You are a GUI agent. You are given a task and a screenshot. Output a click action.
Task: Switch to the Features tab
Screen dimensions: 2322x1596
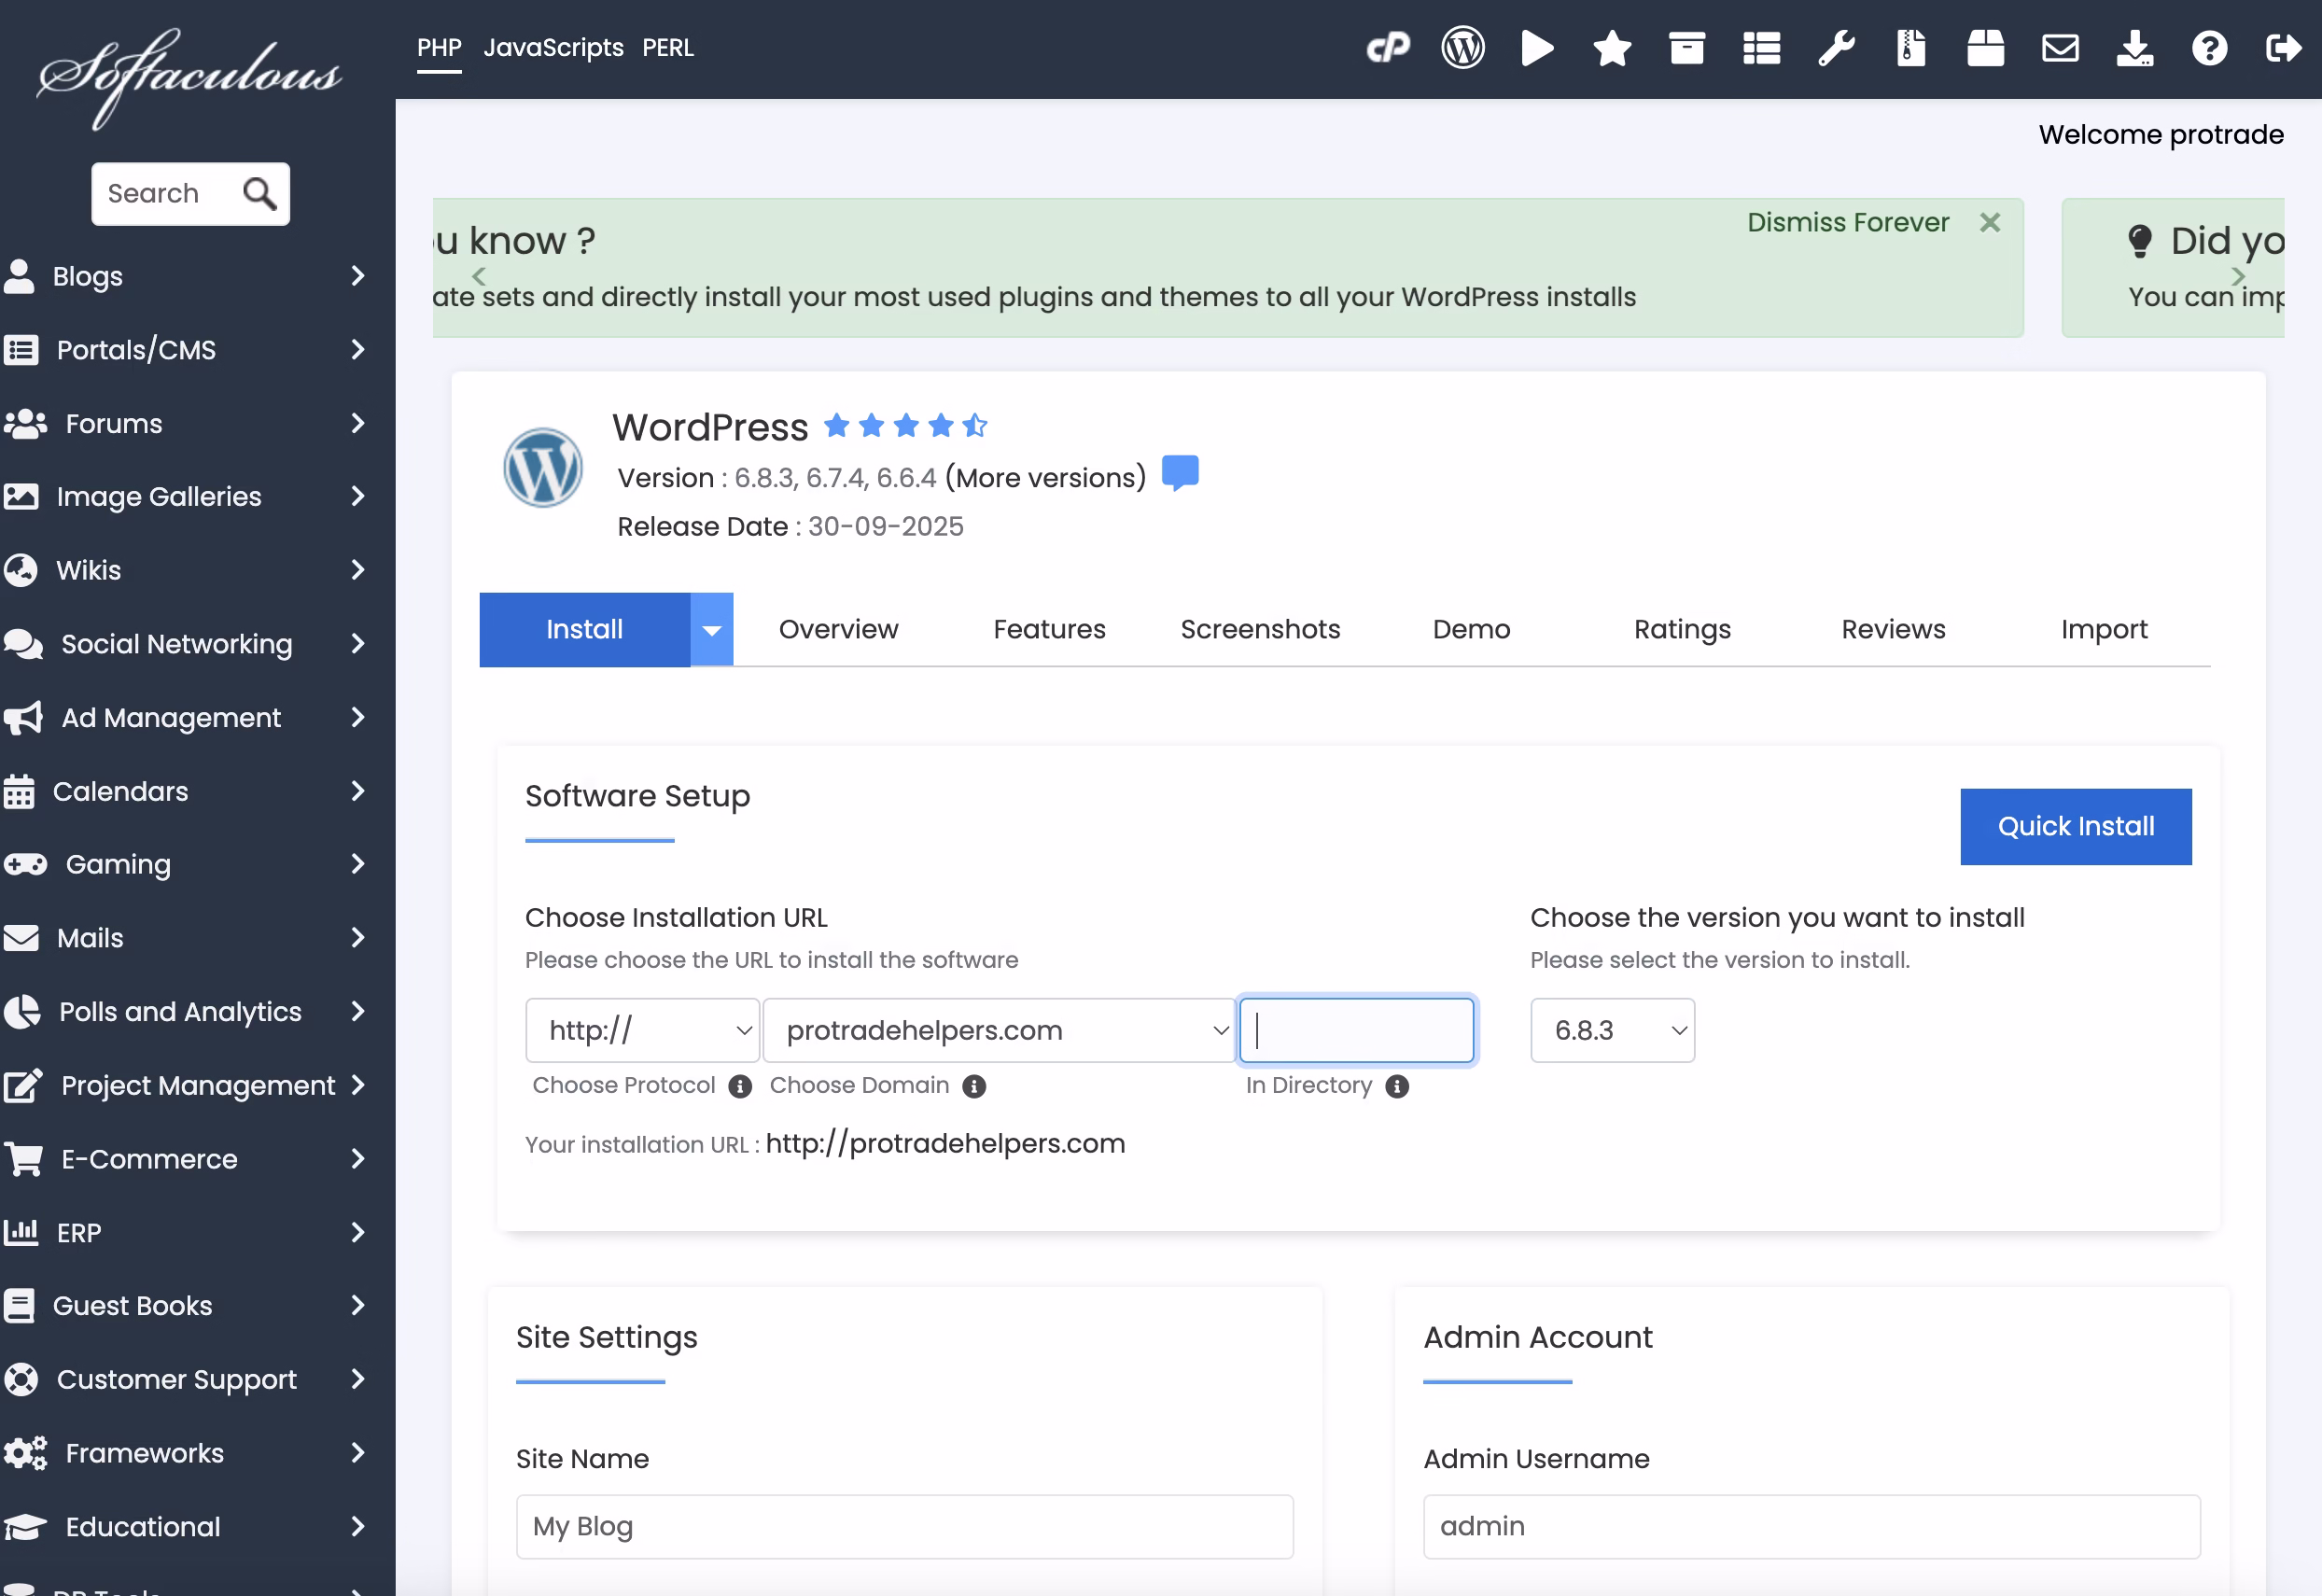pos(1049,630)
